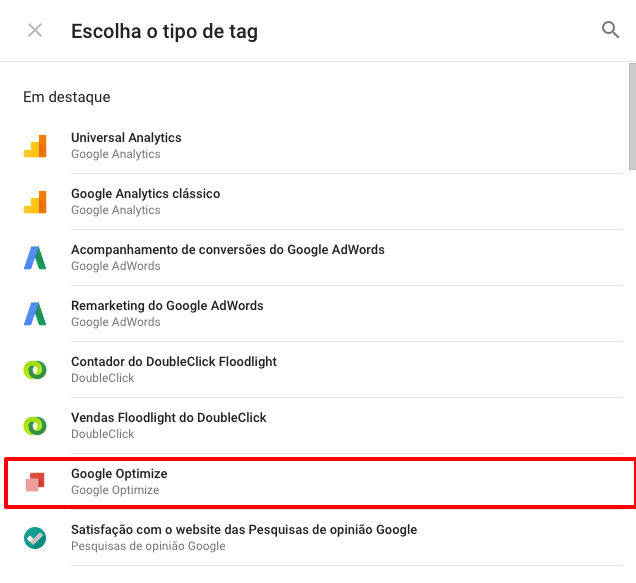The width and height of the screenshot is (636, 583).
Task: Click the Google survey checkmark icon
Action: (35, 538)
